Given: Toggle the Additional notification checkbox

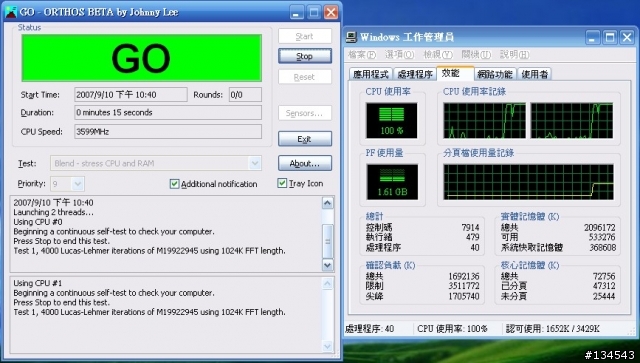Looking at the screenshot, I should pos(174,184).
